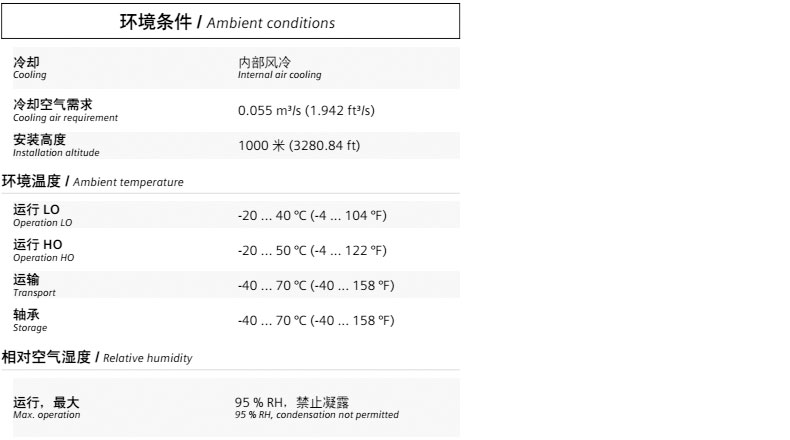Screen dimensions: 790x440
Task: Select the 轴承 Storage row label
Action: pos(29,320)
